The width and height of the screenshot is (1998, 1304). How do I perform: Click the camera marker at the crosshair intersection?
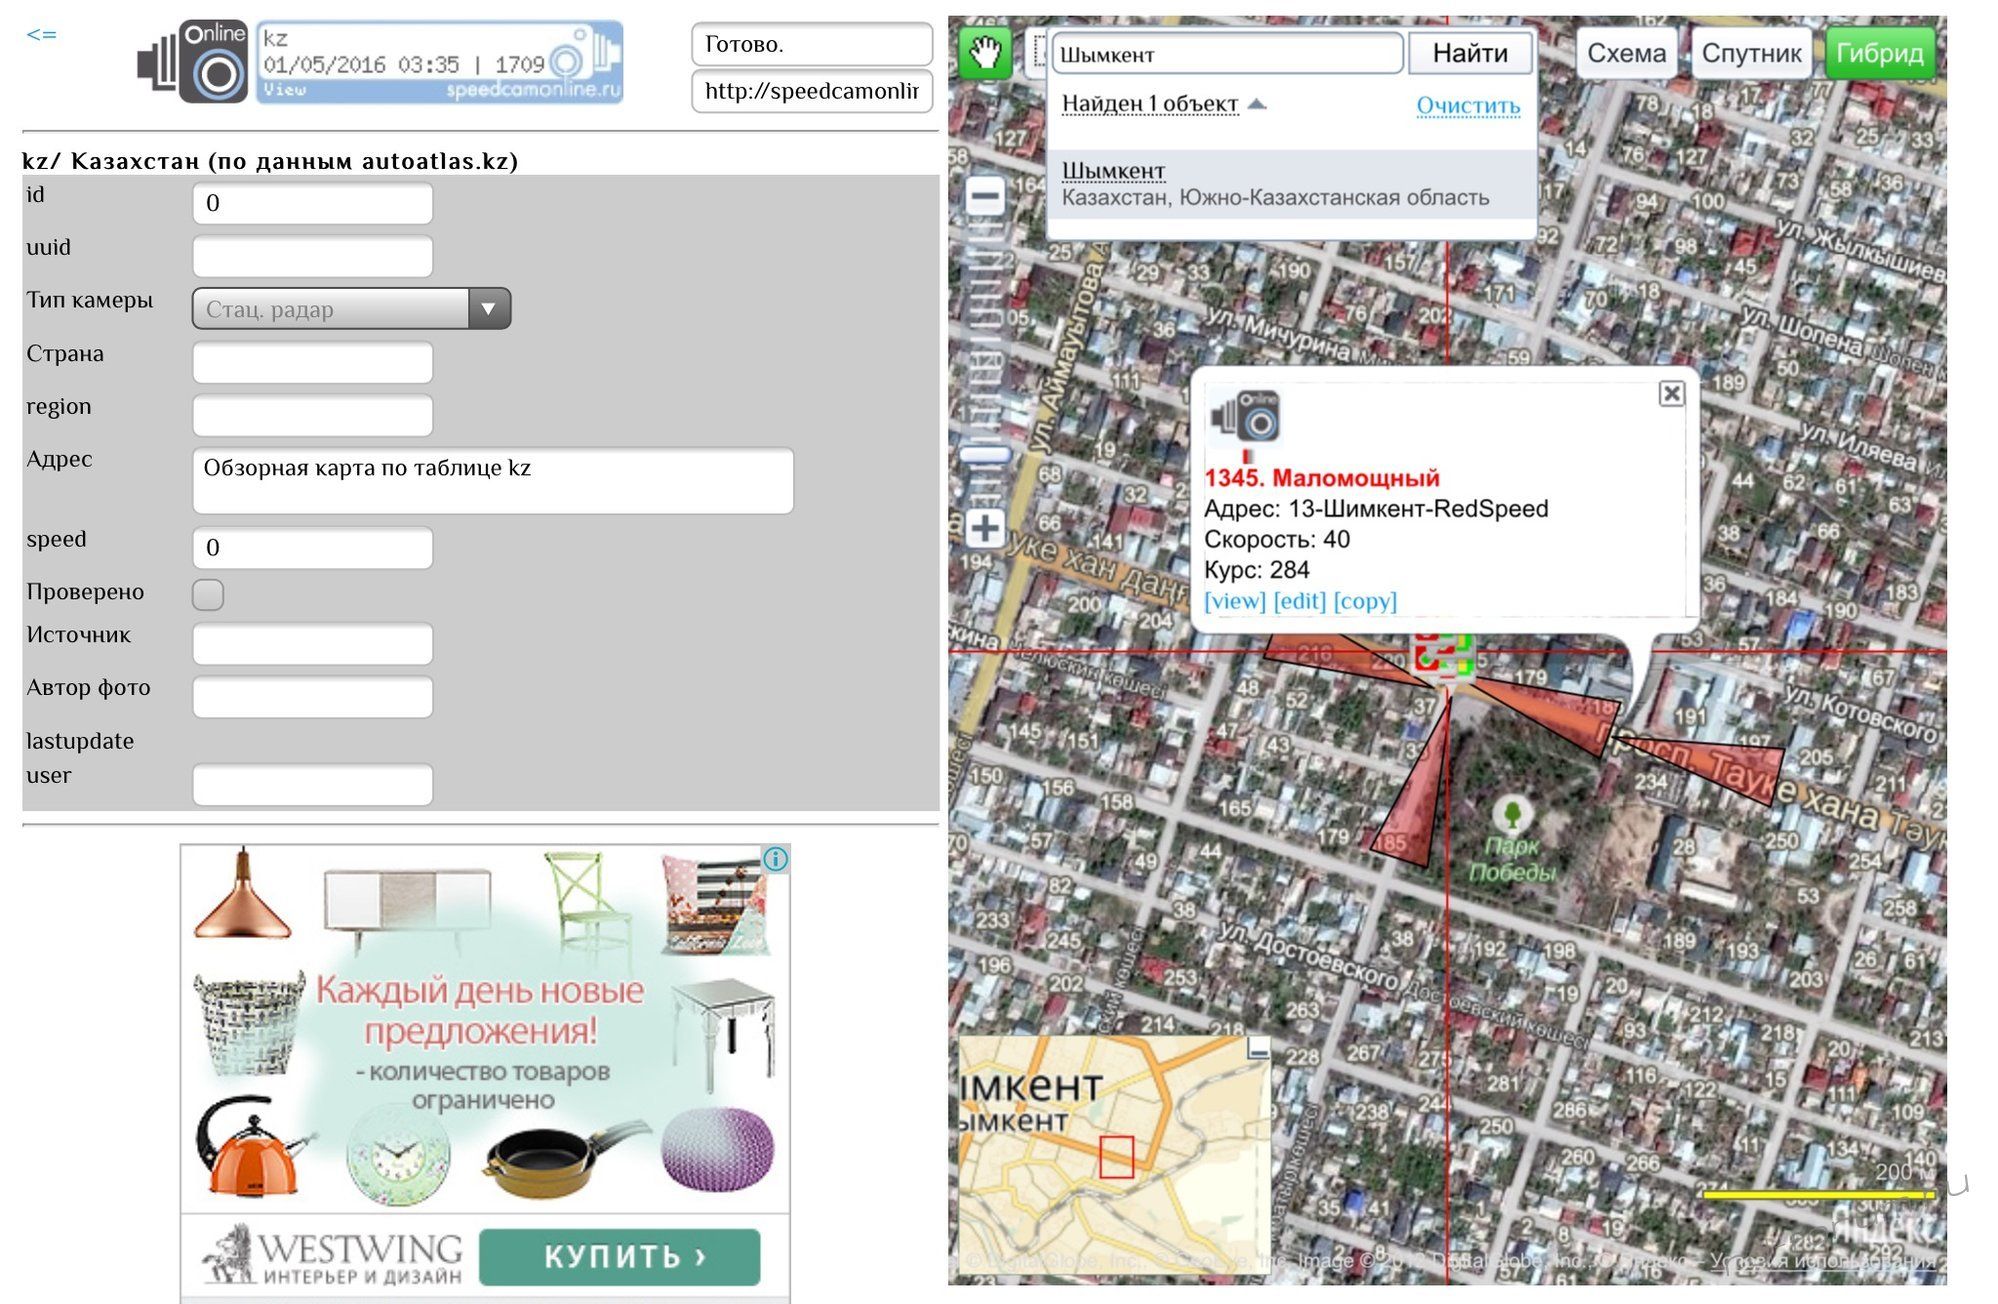[1444, 656]
